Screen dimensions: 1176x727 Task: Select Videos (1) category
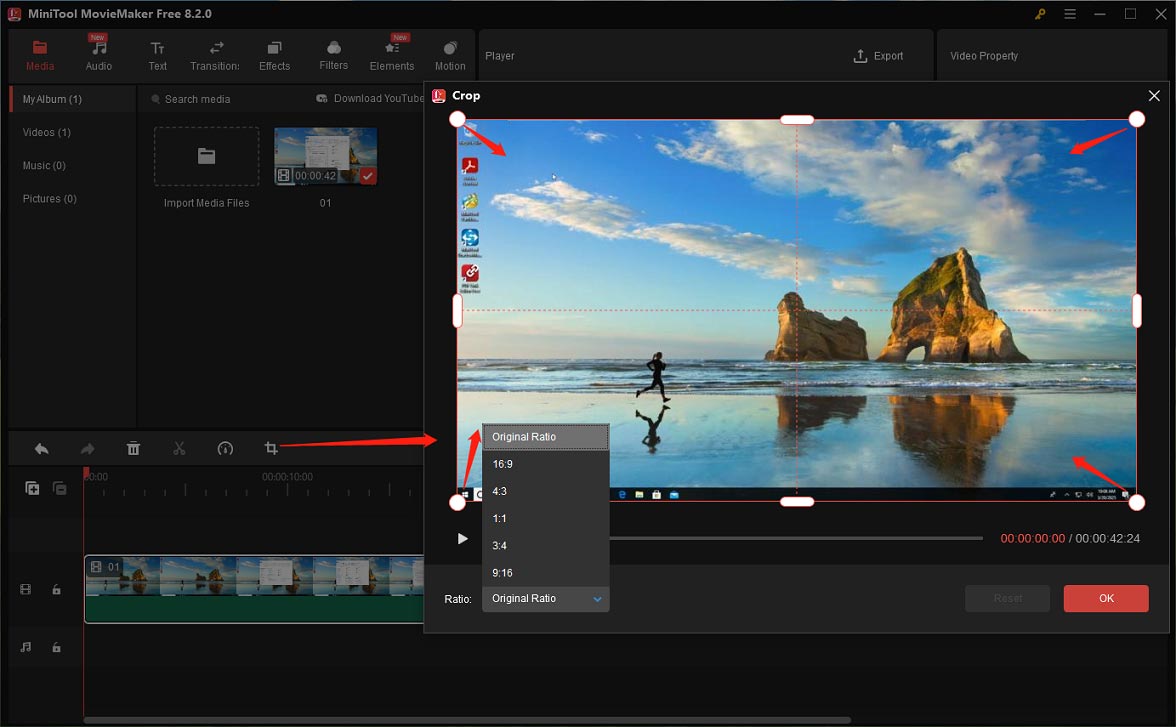(x=46, y=132)
